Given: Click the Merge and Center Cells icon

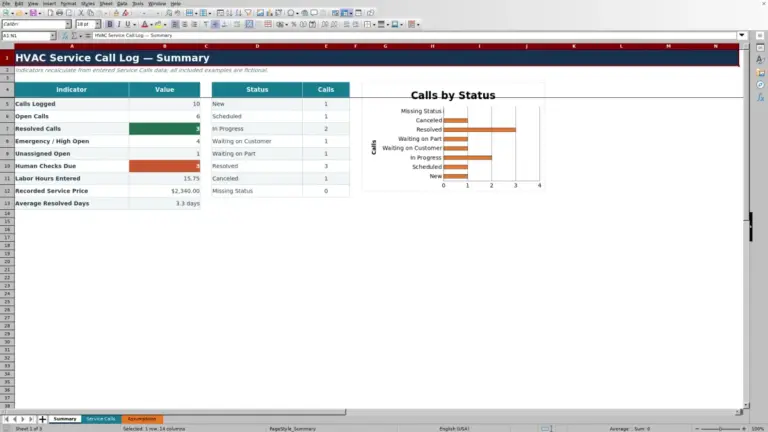Looking at the screenshot, I should point(249,24).
